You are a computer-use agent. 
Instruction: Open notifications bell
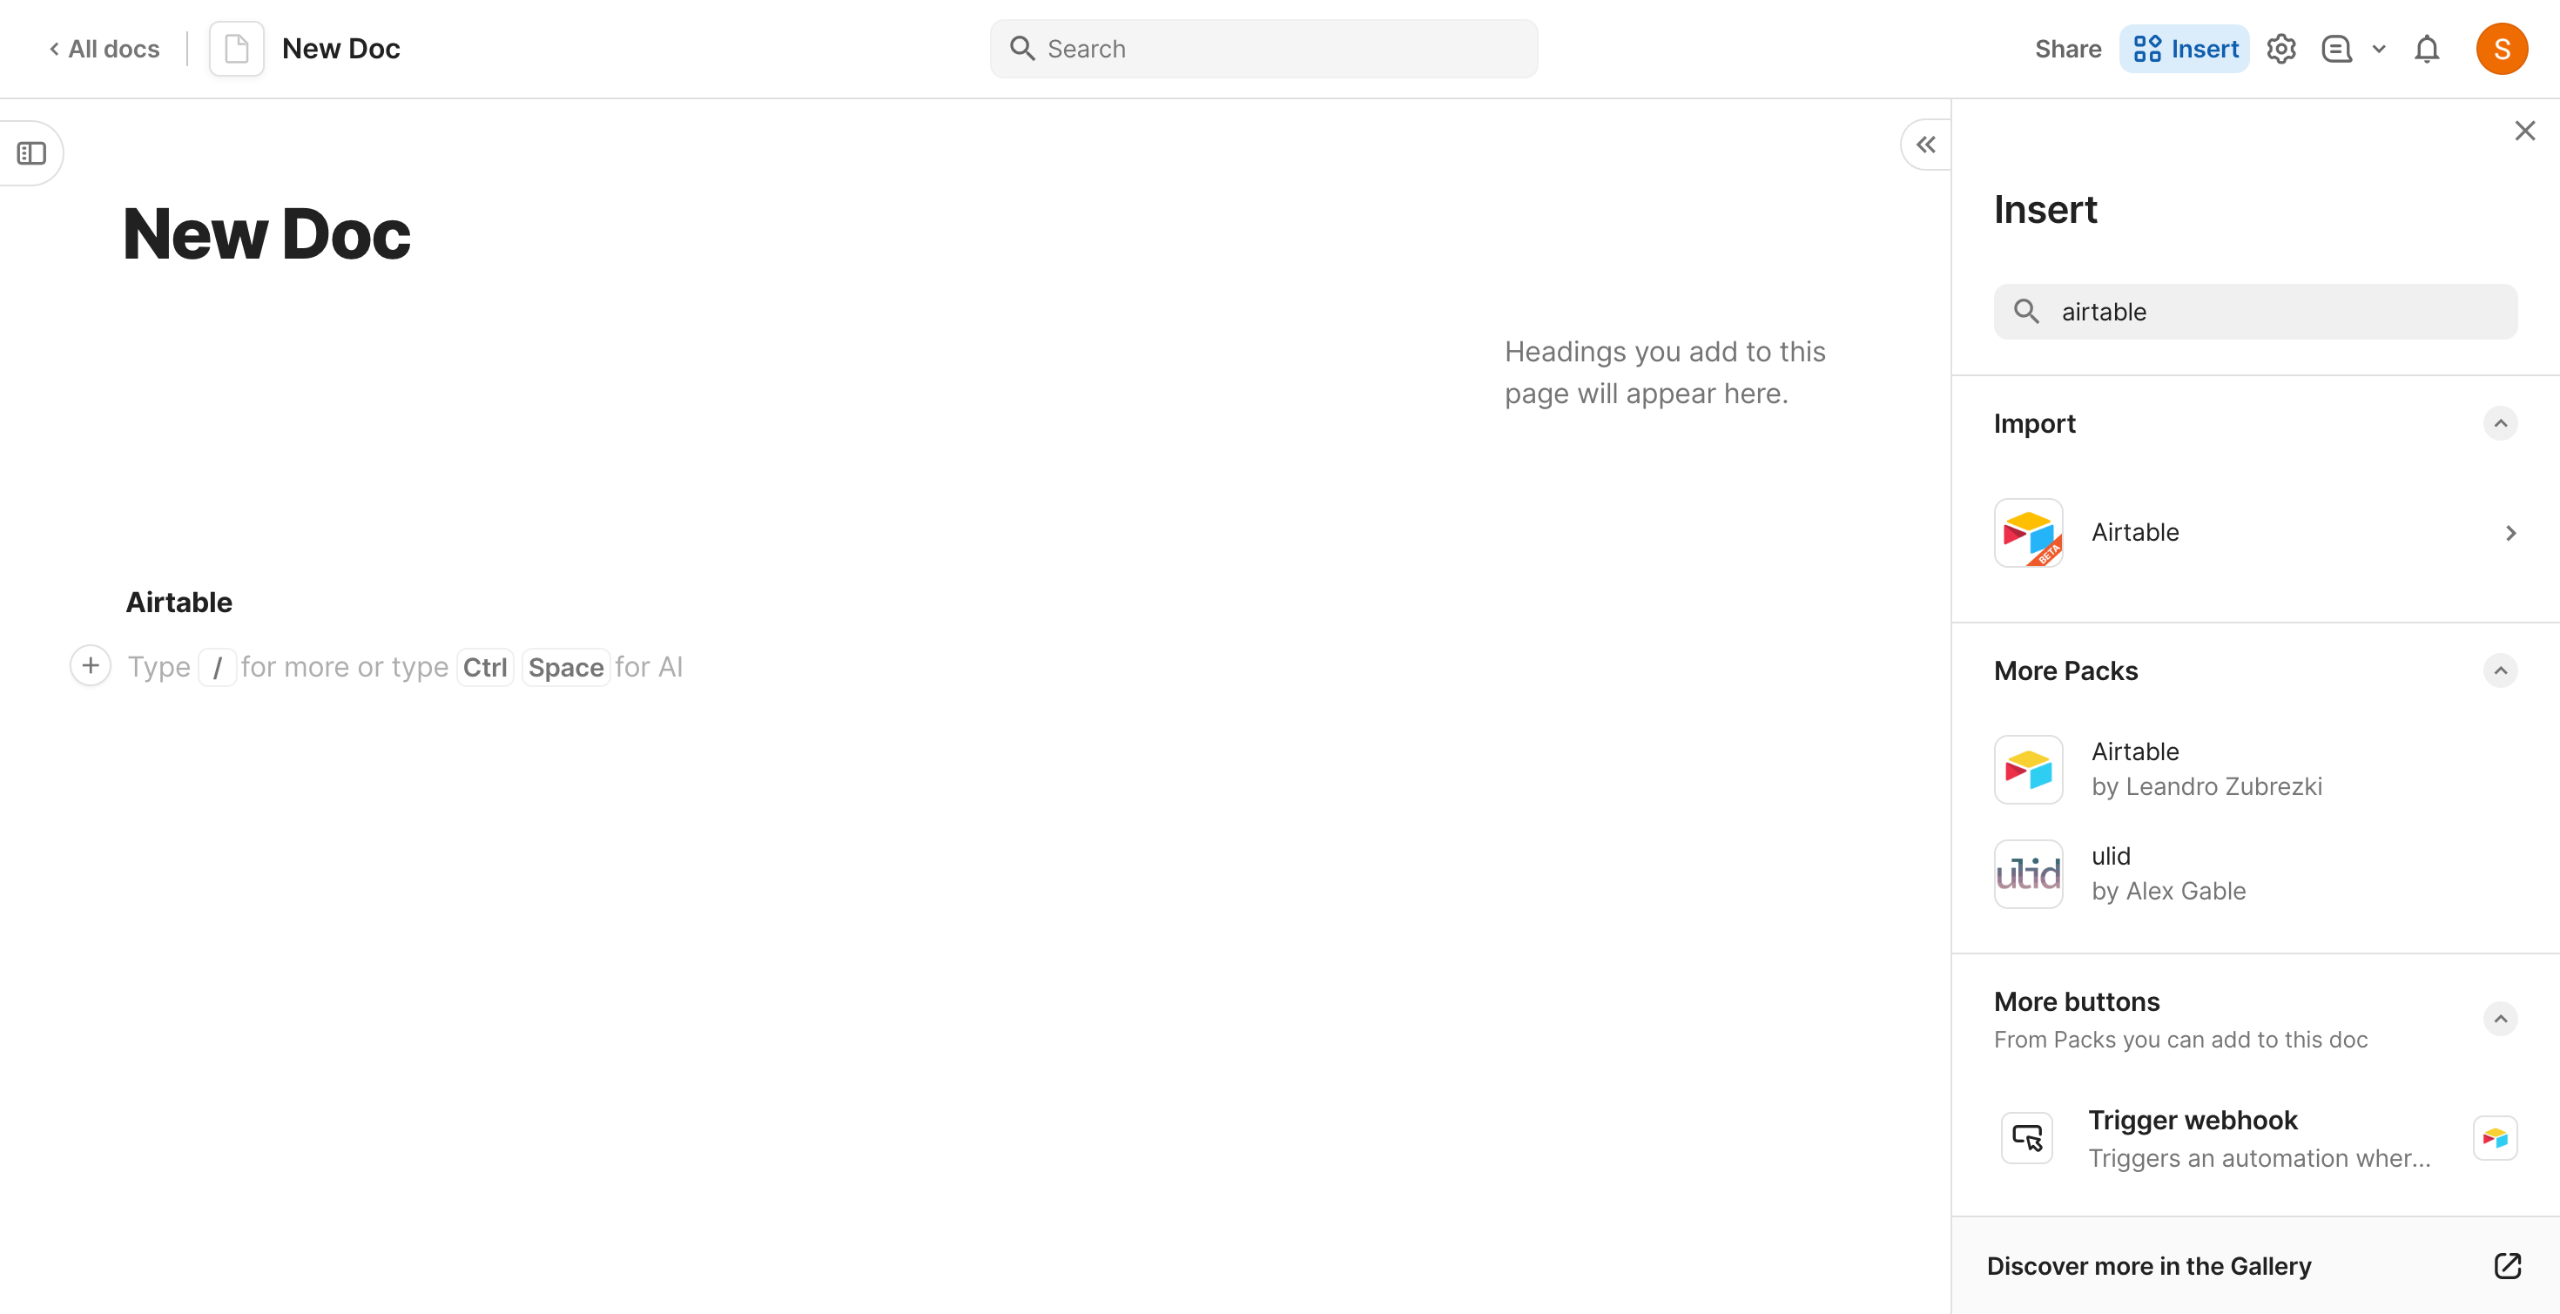[x=2427, y=49]
